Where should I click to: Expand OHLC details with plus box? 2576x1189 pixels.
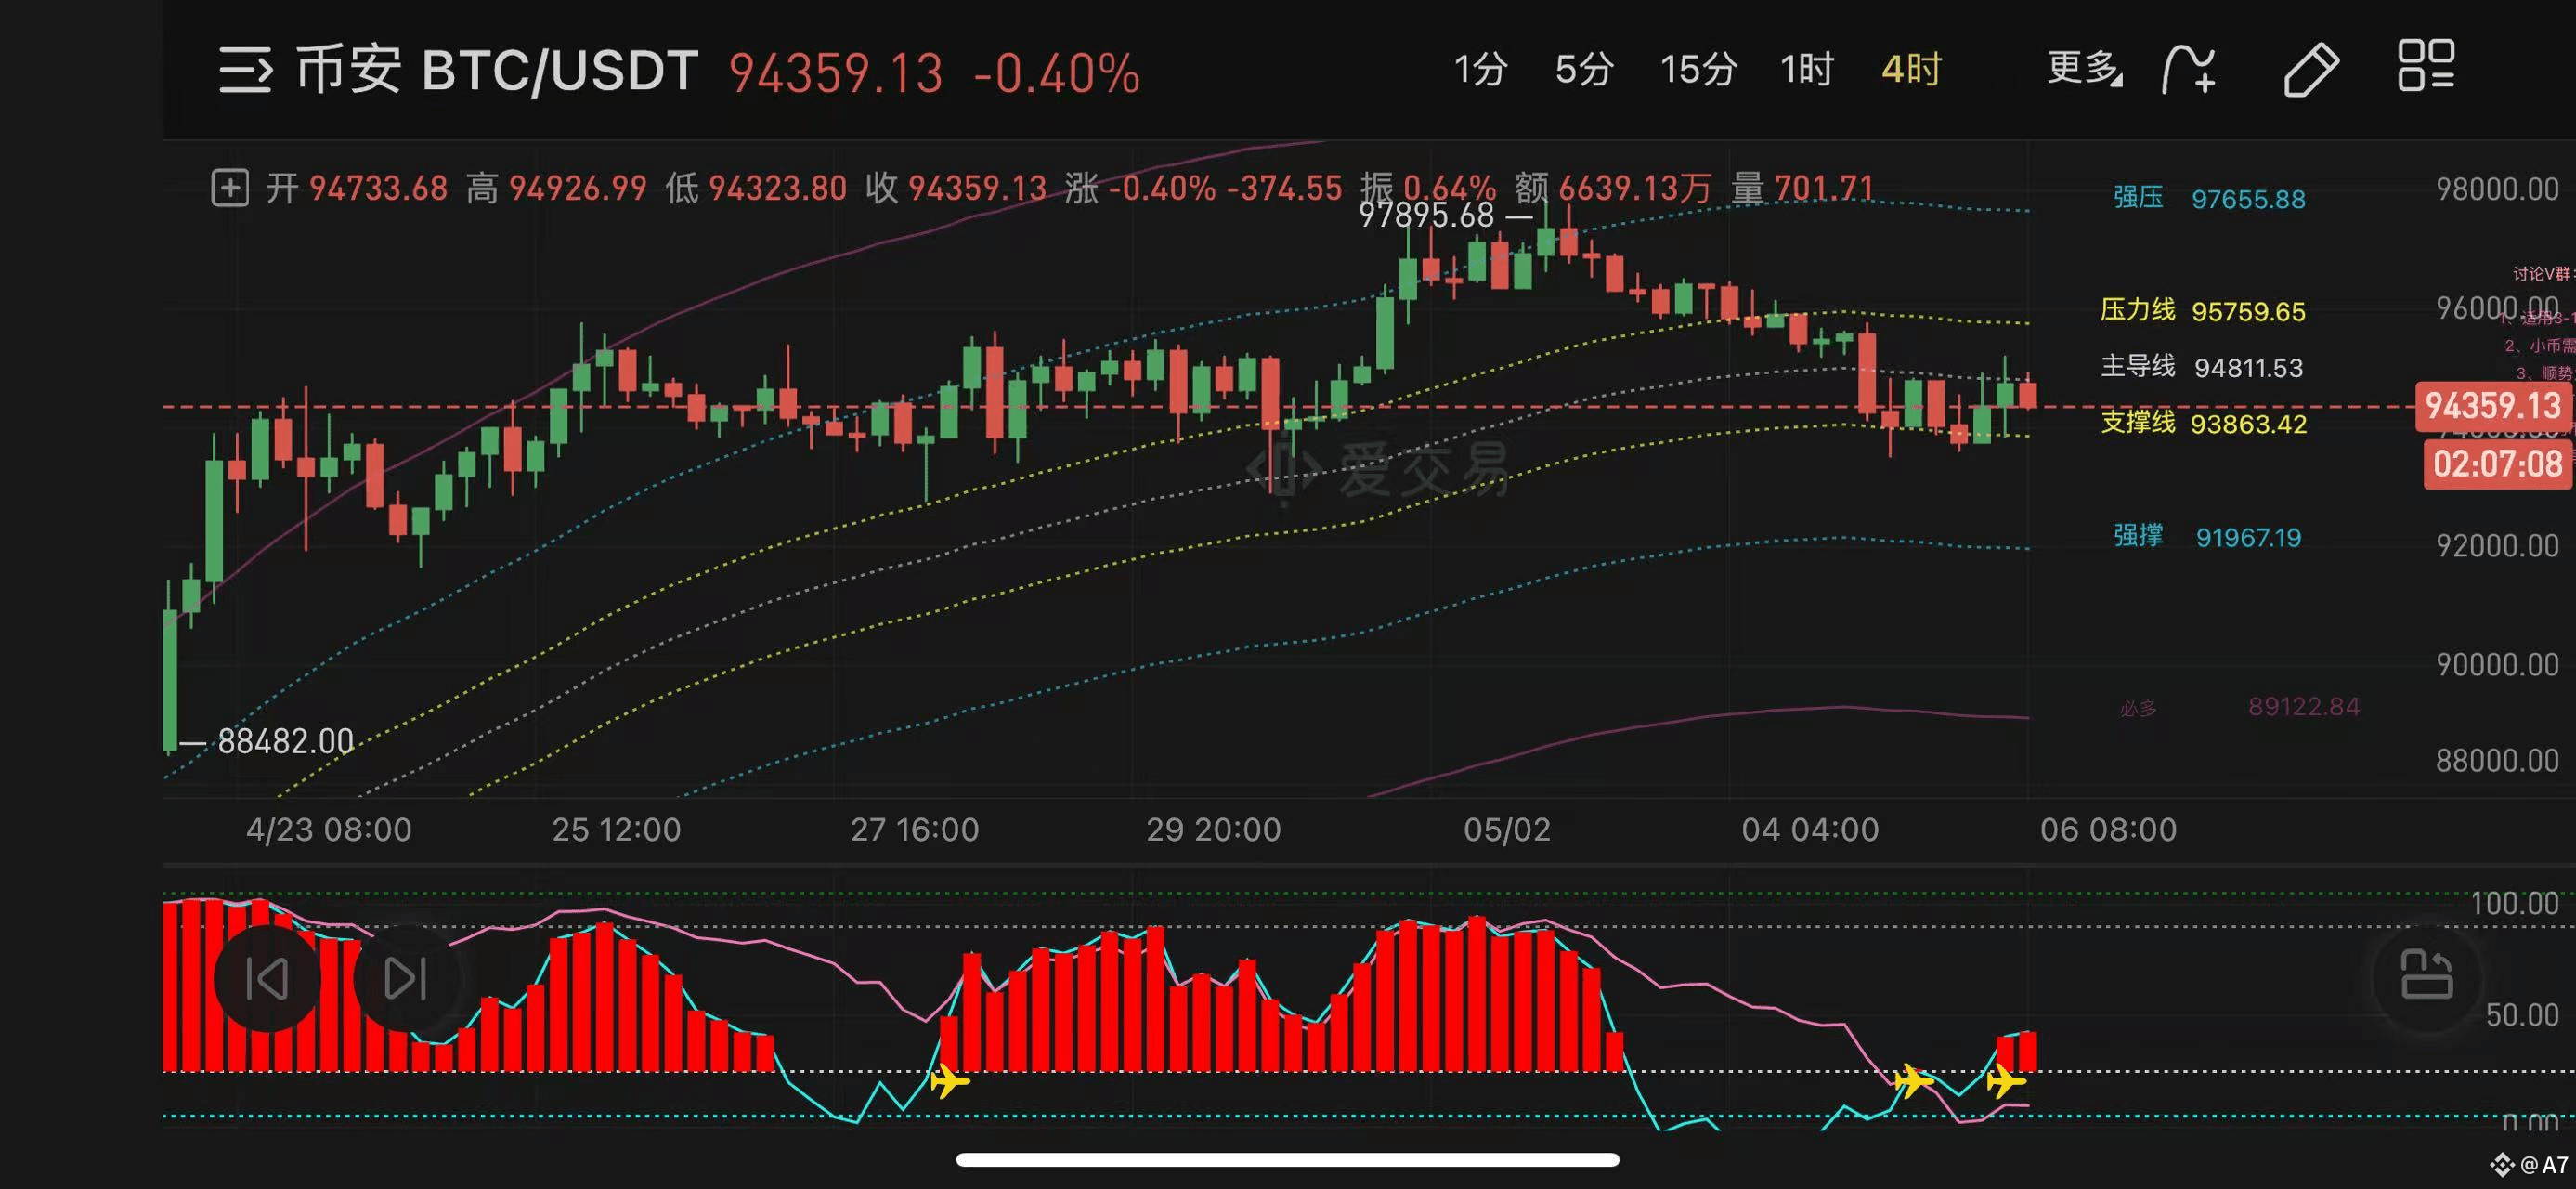230,188
